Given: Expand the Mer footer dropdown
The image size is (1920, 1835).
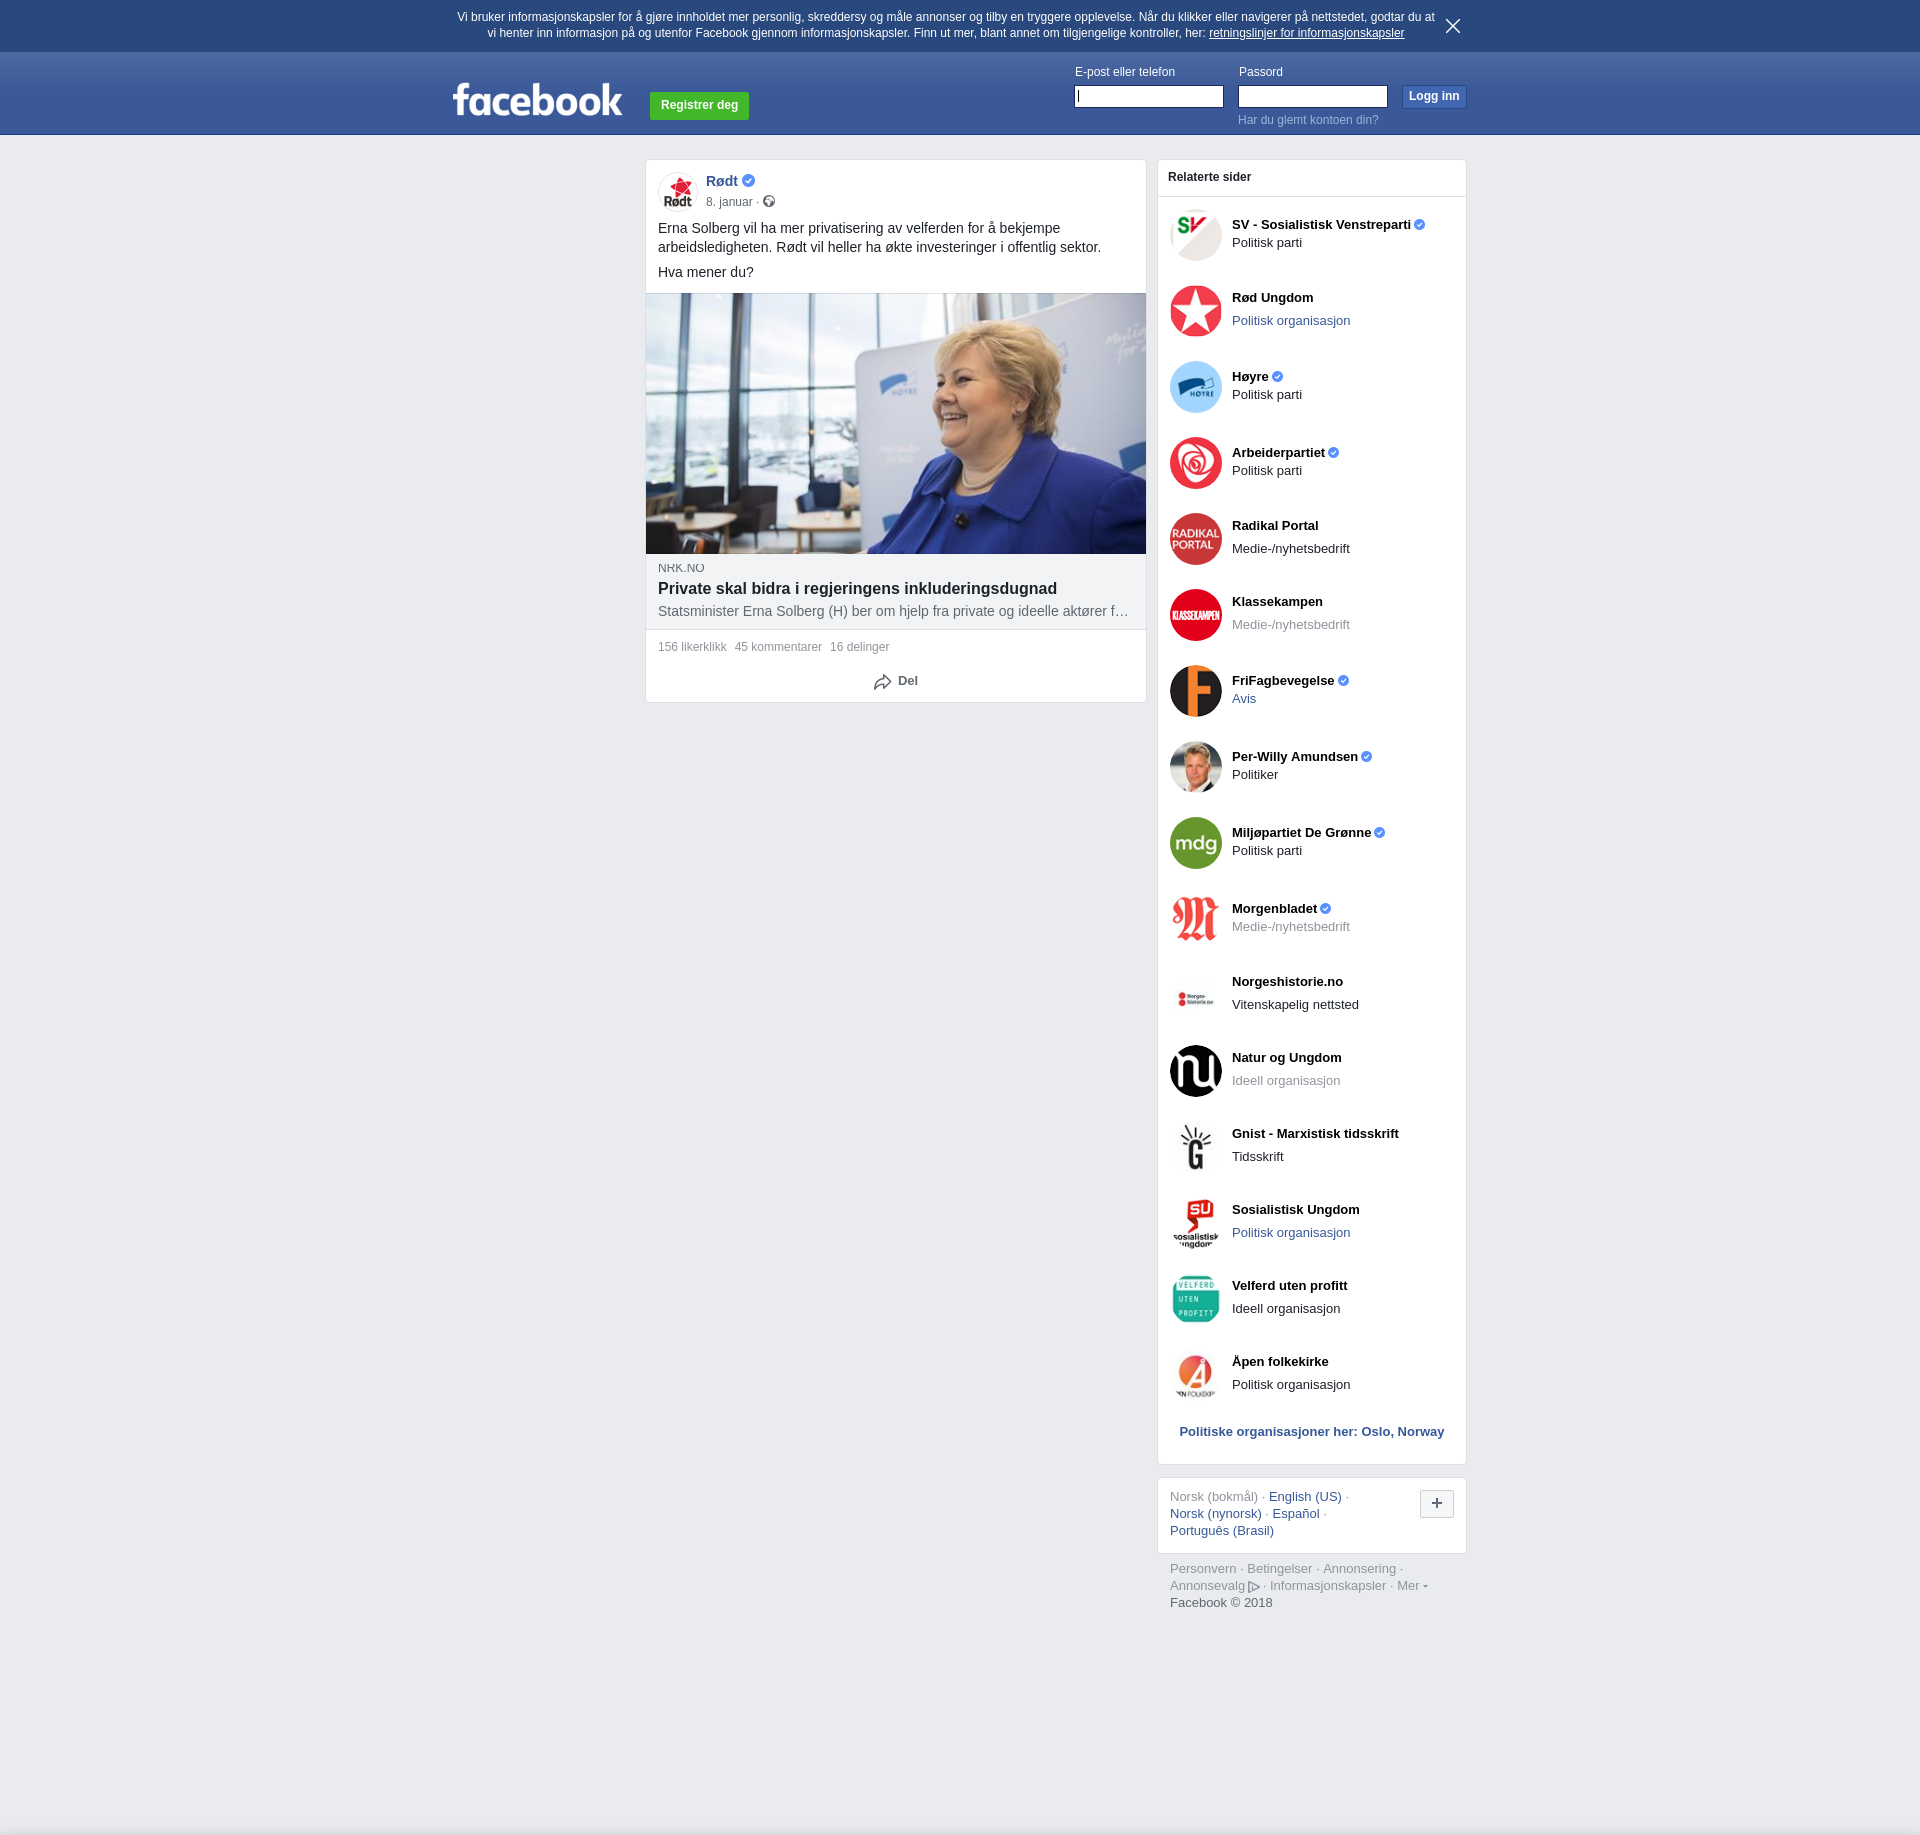Looking at the screenshot, I should click(x=1412, y=1586).
